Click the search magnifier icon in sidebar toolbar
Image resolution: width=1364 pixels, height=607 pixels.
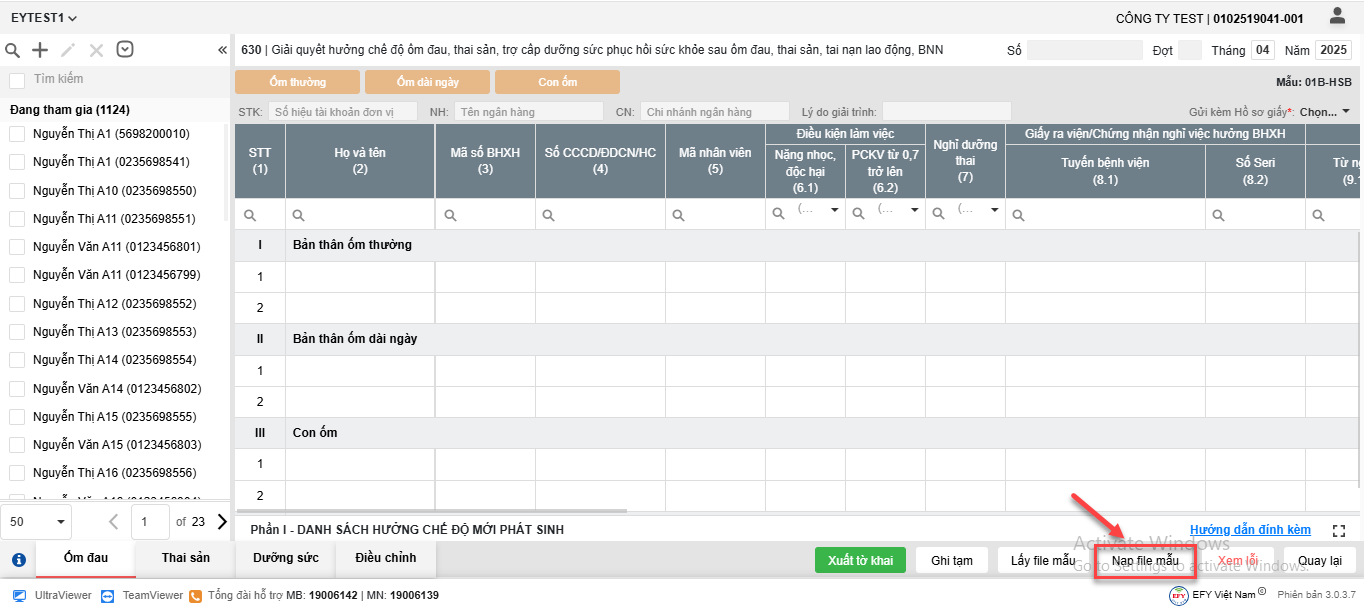tap(13, 50)
